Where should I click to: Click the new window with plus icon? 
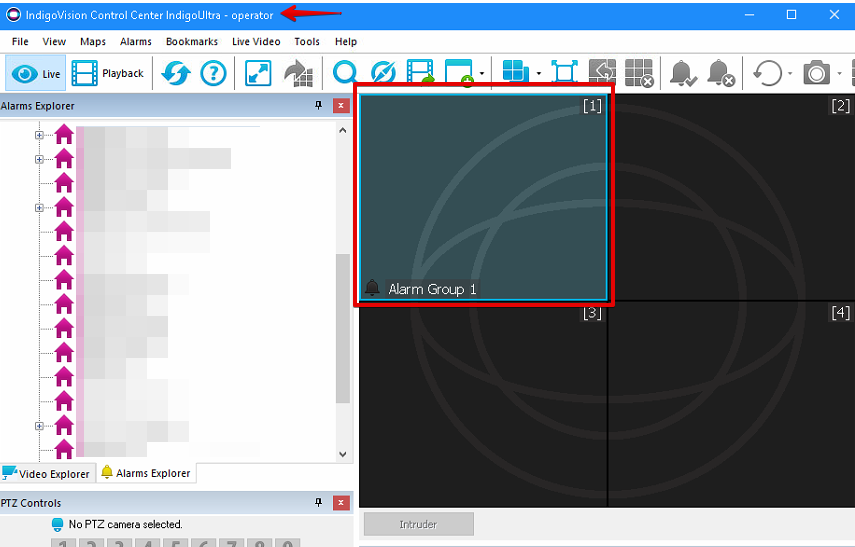click(x=460, y=73)
